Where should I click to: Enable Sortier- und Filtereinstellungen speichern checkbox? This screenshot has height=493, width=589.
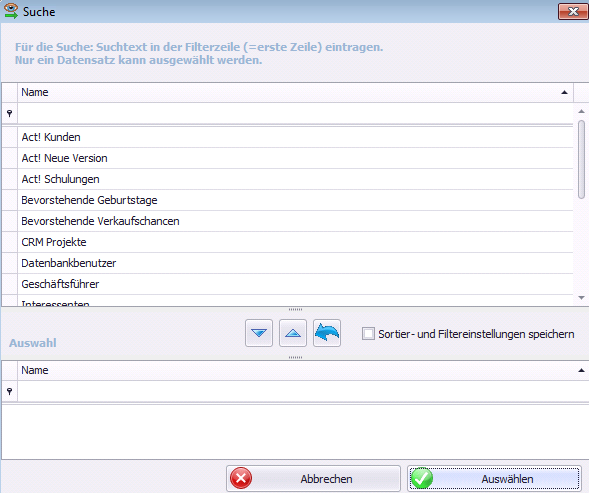click(x=368, y=334)
